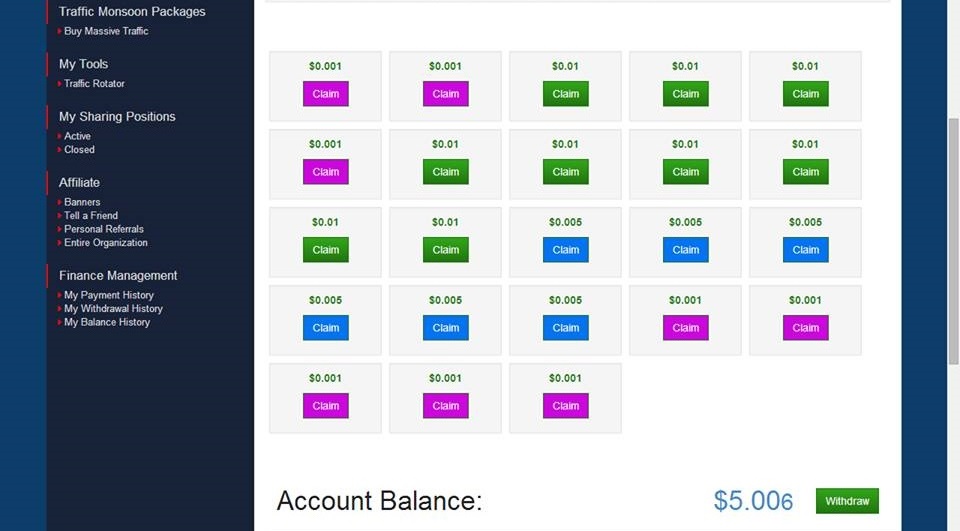This screenshot has height=531, width=960.
Task: Claim the first $0.001 reward in the top row
Action: [x=326, y=94]
